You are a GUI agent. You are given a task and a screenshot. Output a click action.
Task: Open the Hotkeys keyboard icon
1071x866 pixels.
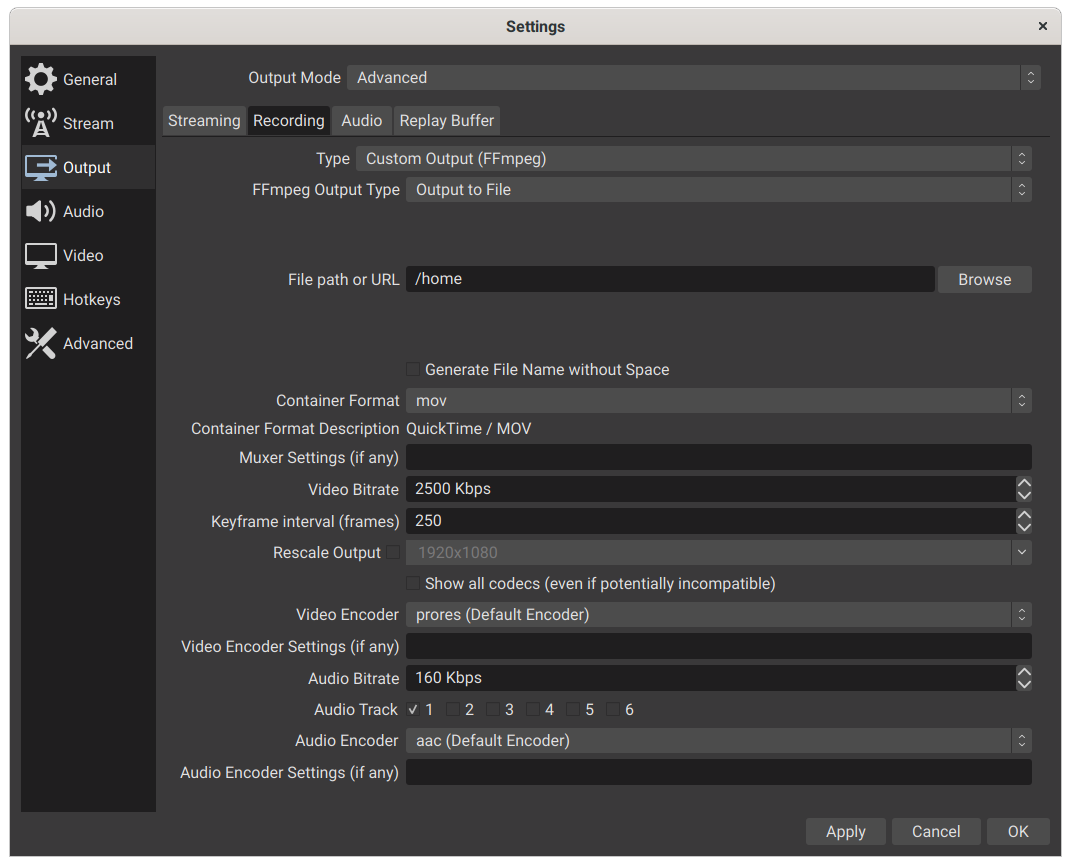coord(40,299)
